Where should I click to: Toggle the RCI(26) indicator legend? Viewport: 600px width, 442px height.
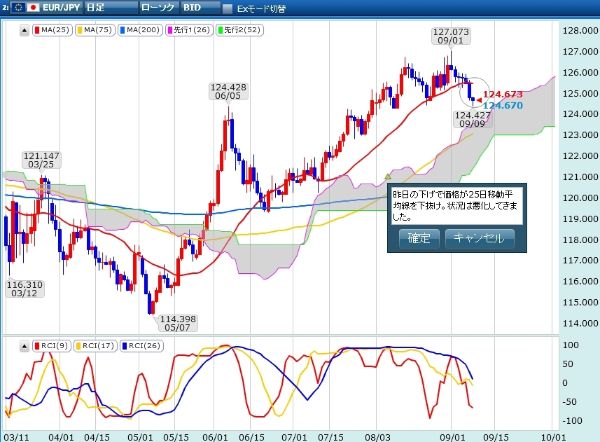pos(142,346)
